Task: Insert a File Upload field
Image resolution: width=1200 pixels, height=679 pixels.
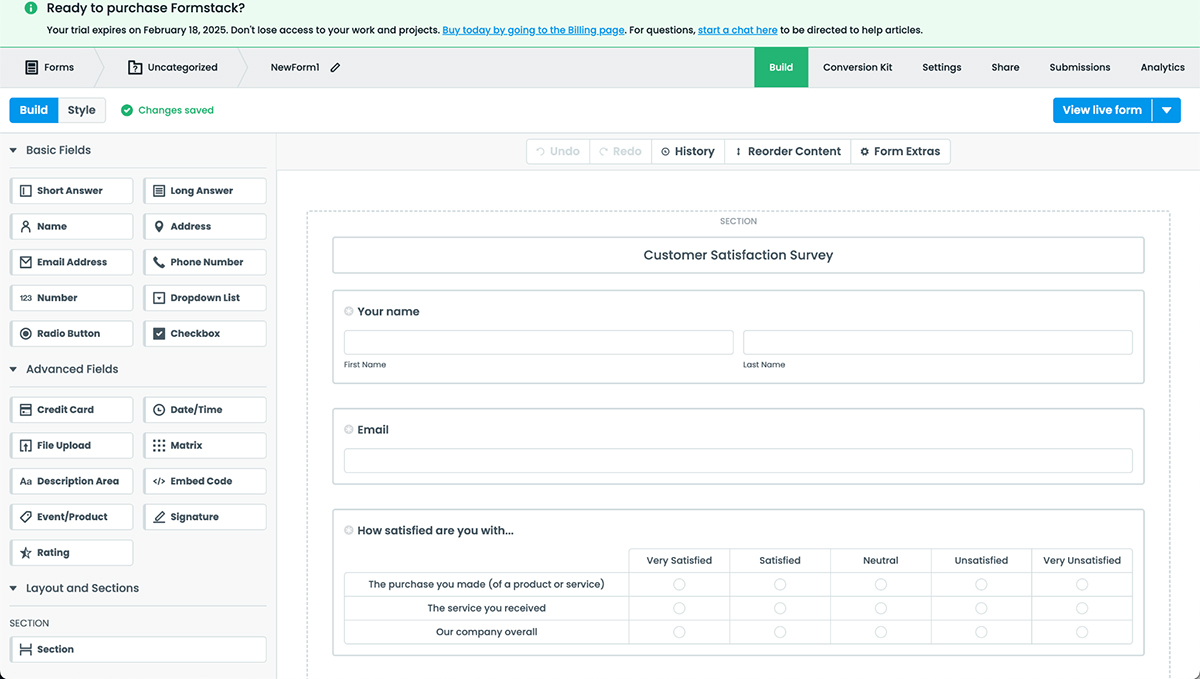Action: pyautogui.click(x=71, y=445)
